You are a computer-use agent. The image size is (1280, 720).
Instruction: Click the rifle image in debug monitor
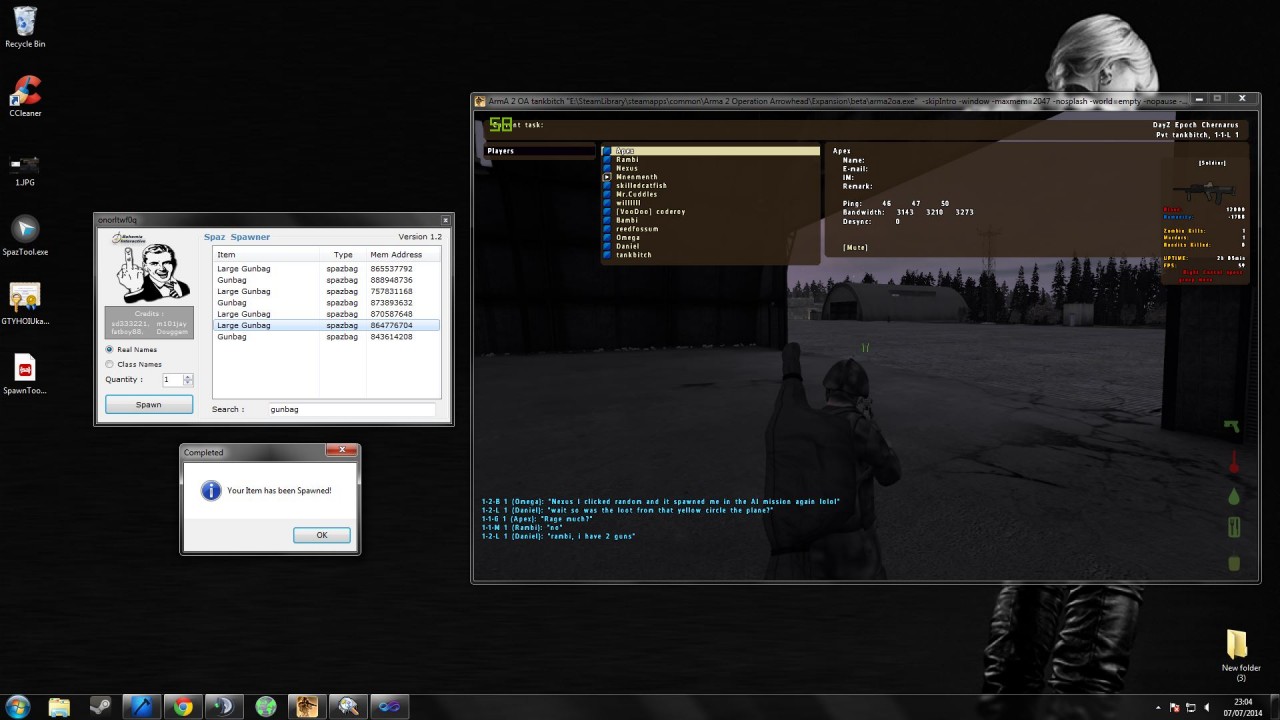[1202, 191]
